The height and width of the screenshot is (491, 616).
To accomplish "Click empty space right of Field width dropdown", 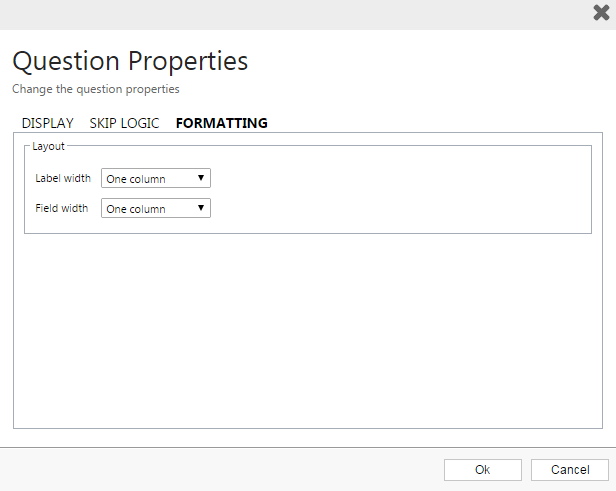I will click(x=400, y=209).
